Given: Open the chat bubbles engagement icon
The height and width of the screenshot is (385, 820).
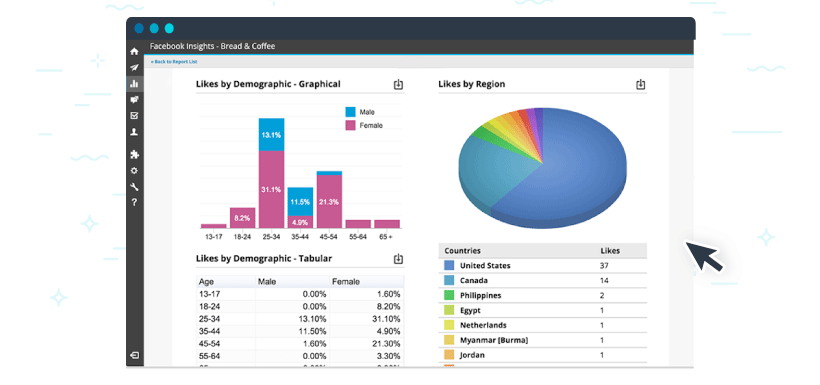Looking at the screenshot, I should point(134,99).
